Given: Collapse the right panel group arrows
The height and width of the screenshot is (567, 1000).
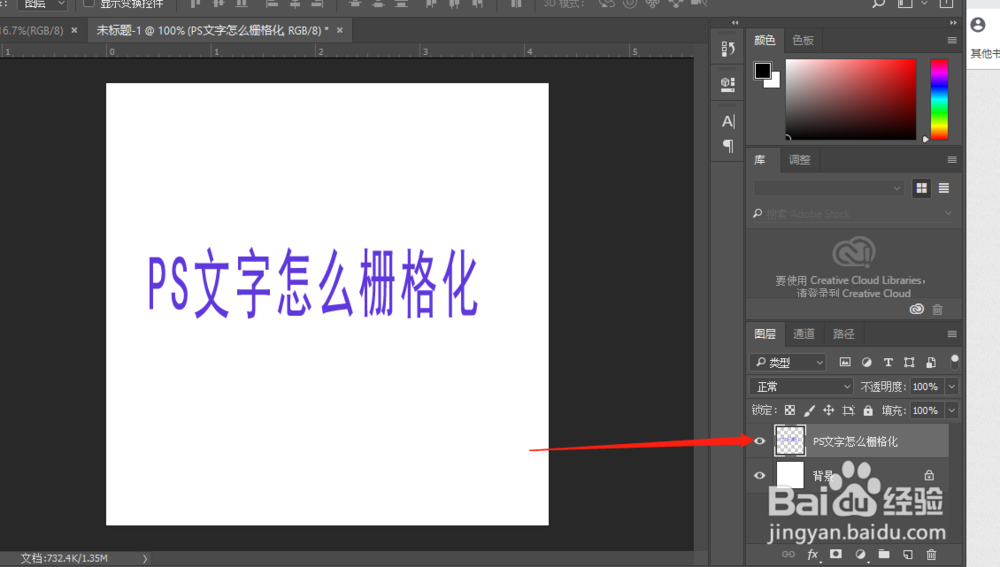Looking at the screenshot, I should (953, 22).
